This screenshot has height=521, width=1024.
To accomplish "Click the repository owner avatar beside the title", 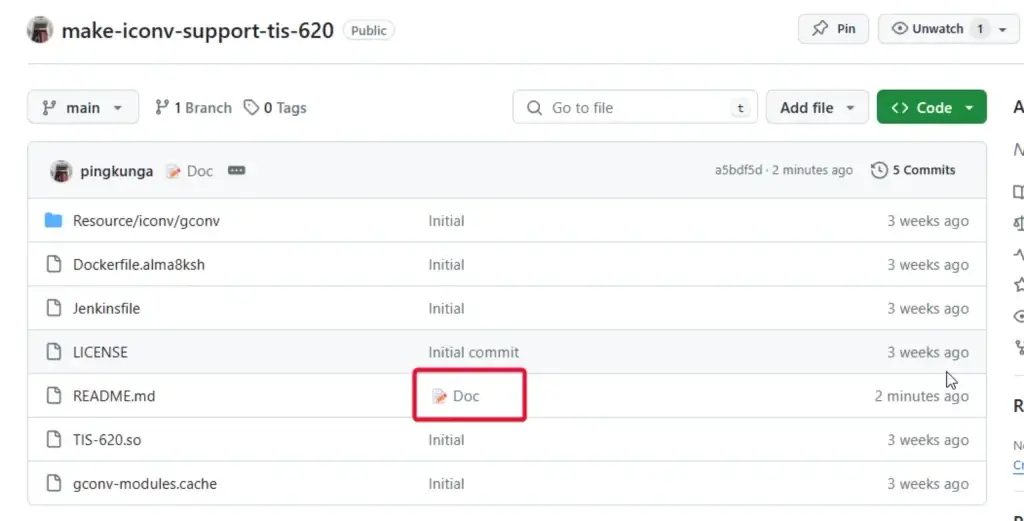I will pos(40,30).
